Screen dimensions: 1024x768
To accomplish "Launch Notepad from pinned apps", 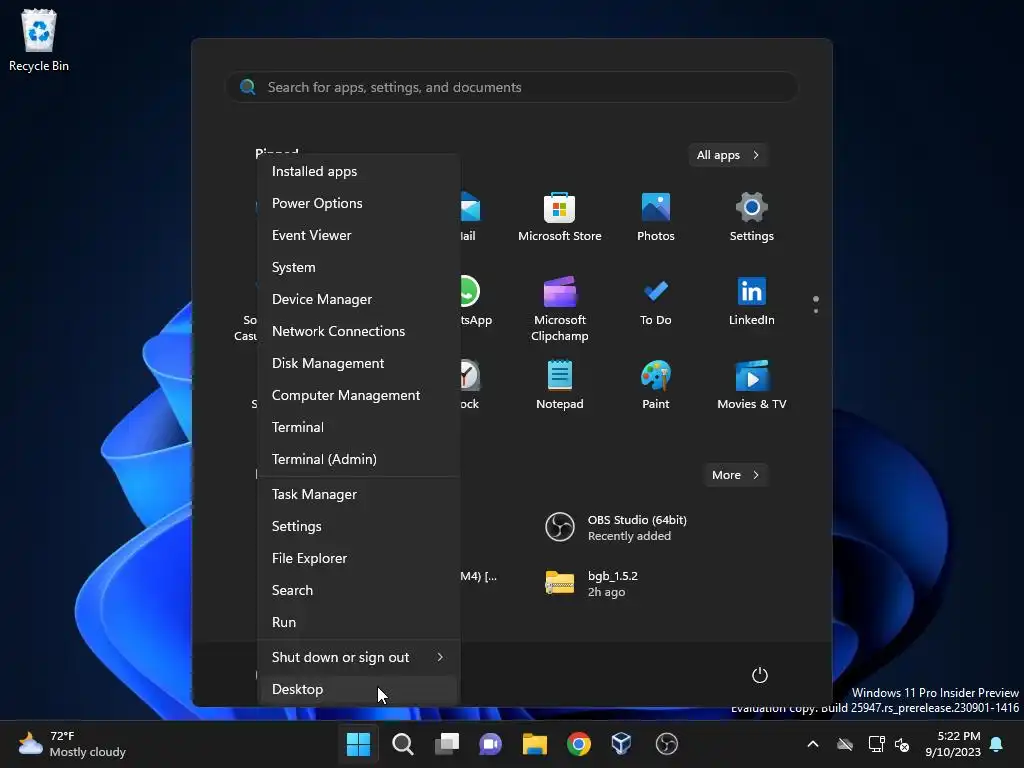I will (560, 385).
